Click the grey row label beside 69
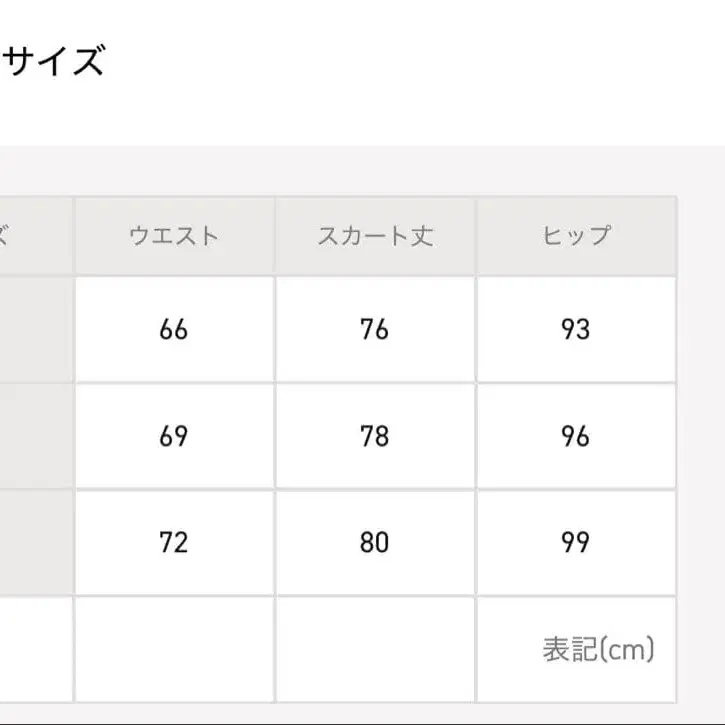 click(35, 436)
